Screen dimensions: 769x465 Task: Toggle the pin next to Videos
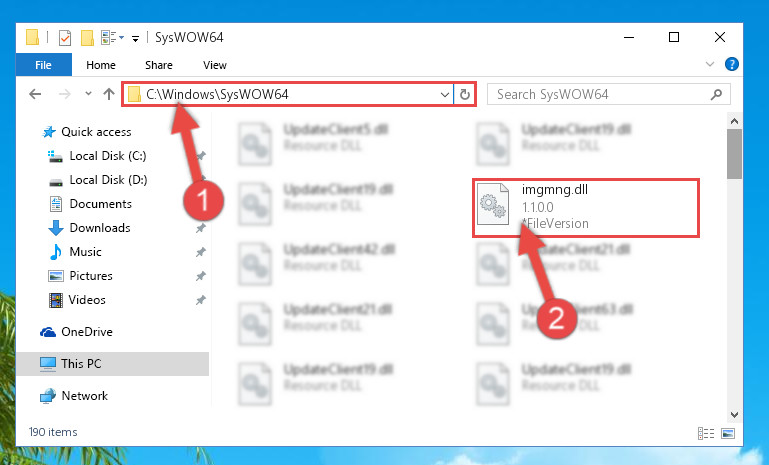pyautogui.click(x=200, y=300)
